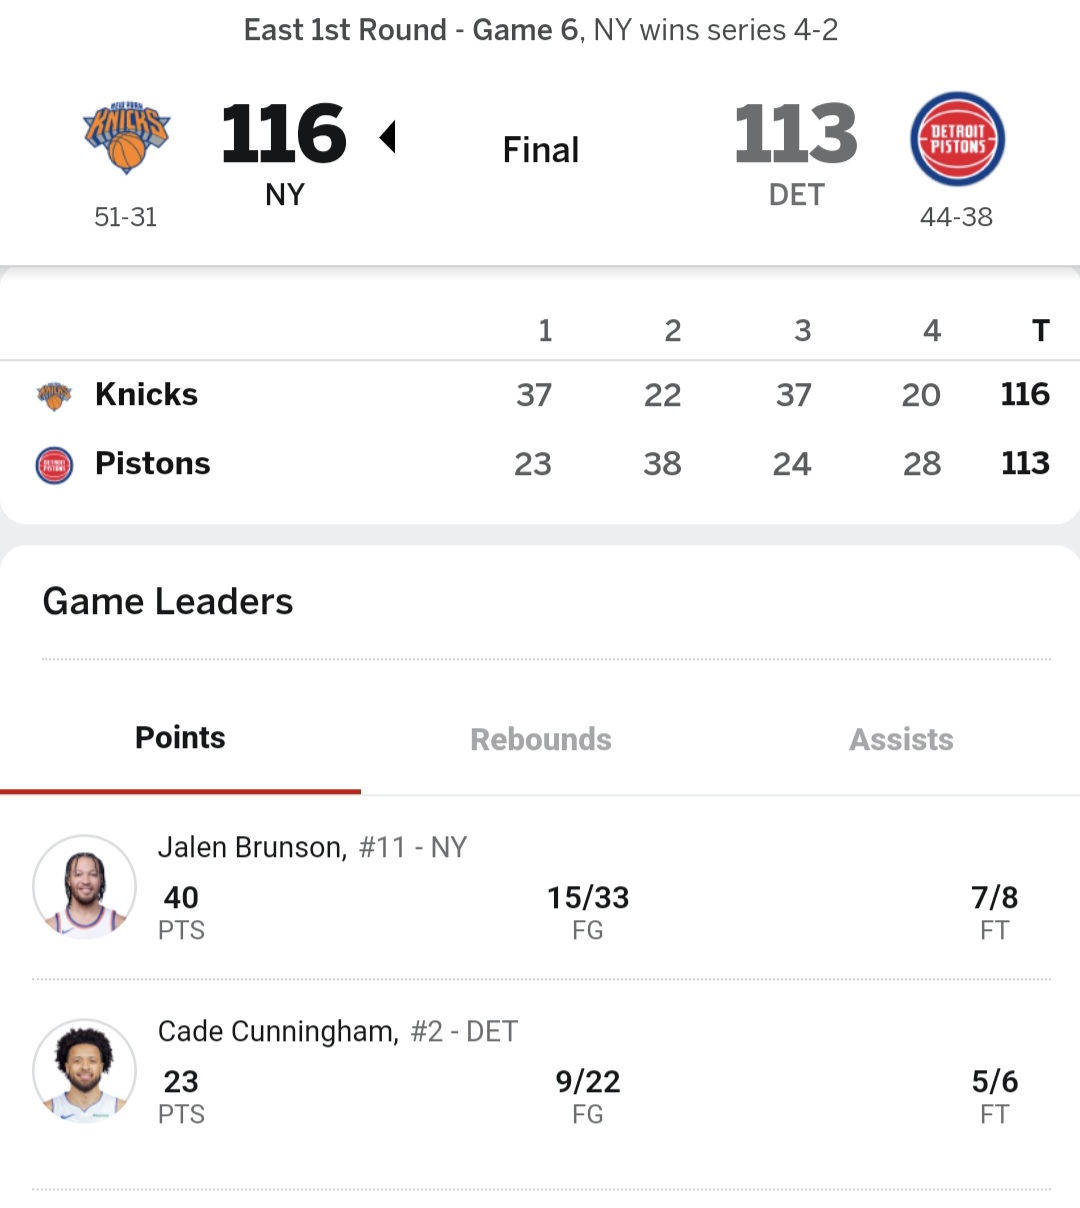Click the DET team abbreviation
Viewport: 1080px width, 1208px height.
[796, 194]
